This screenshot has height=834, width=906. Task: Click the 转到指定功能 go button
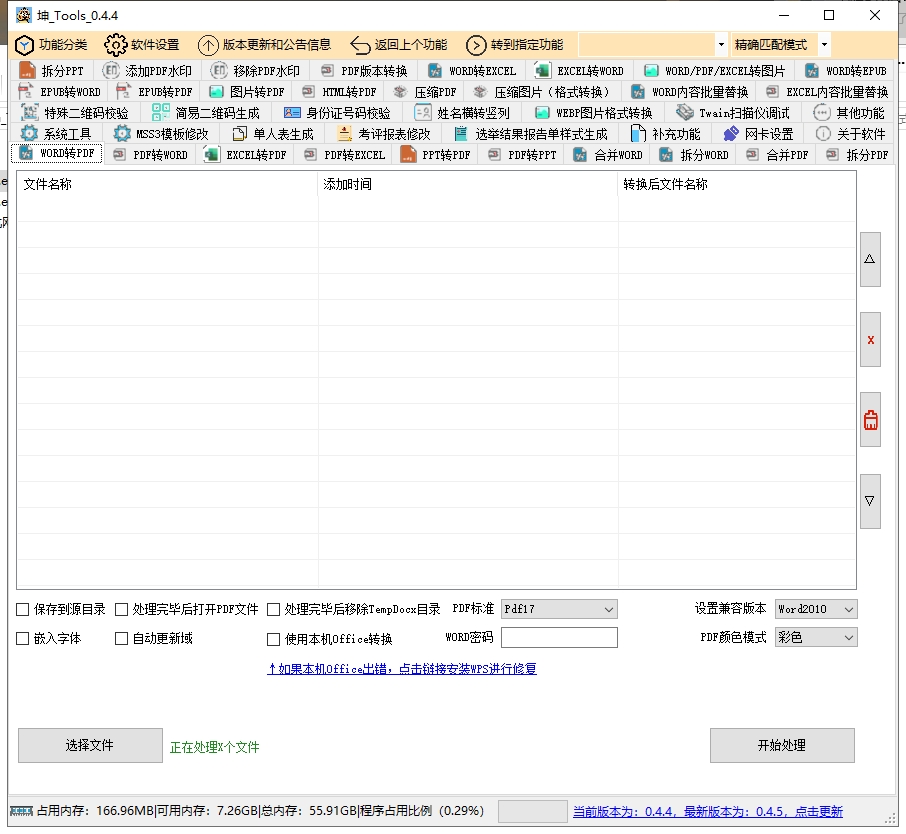coord(515,45)
